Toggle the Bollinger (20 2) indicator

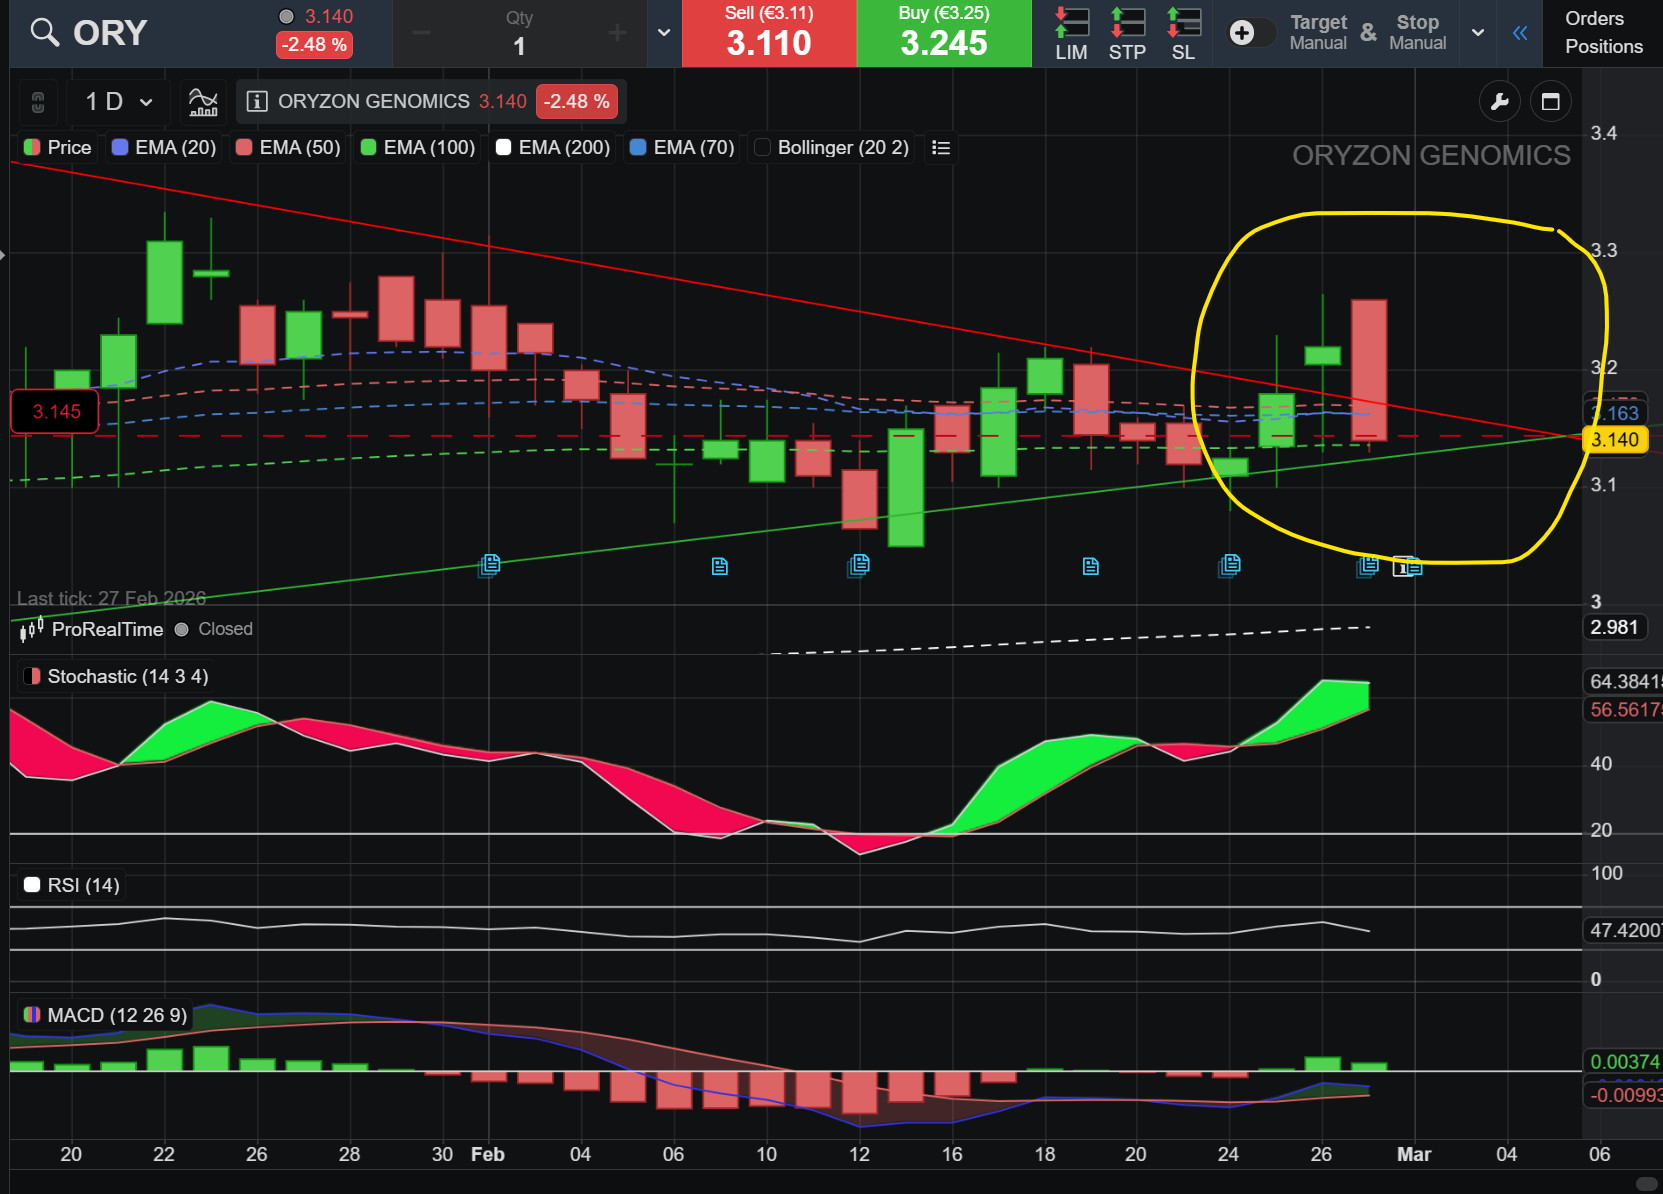click(831, 147)
